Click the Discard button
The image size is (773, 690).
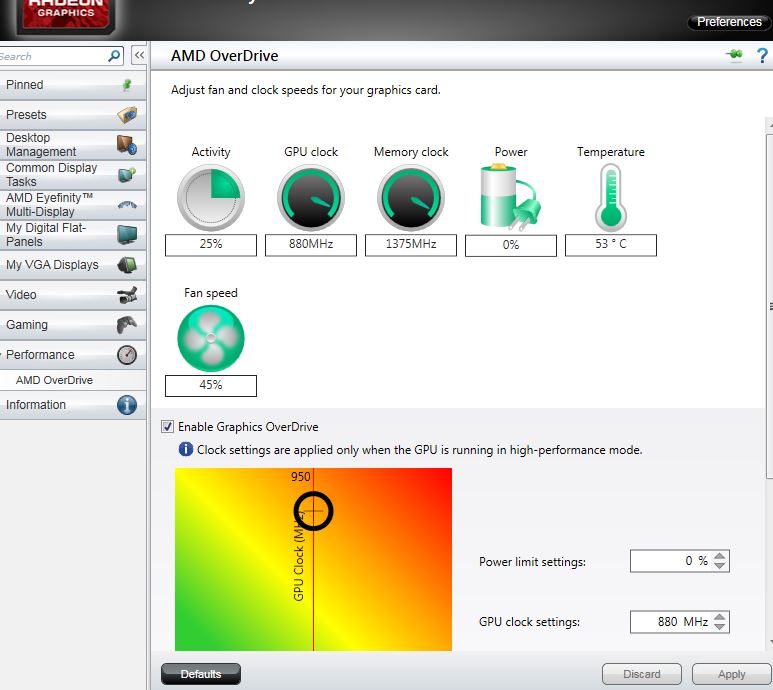(641, 674)
